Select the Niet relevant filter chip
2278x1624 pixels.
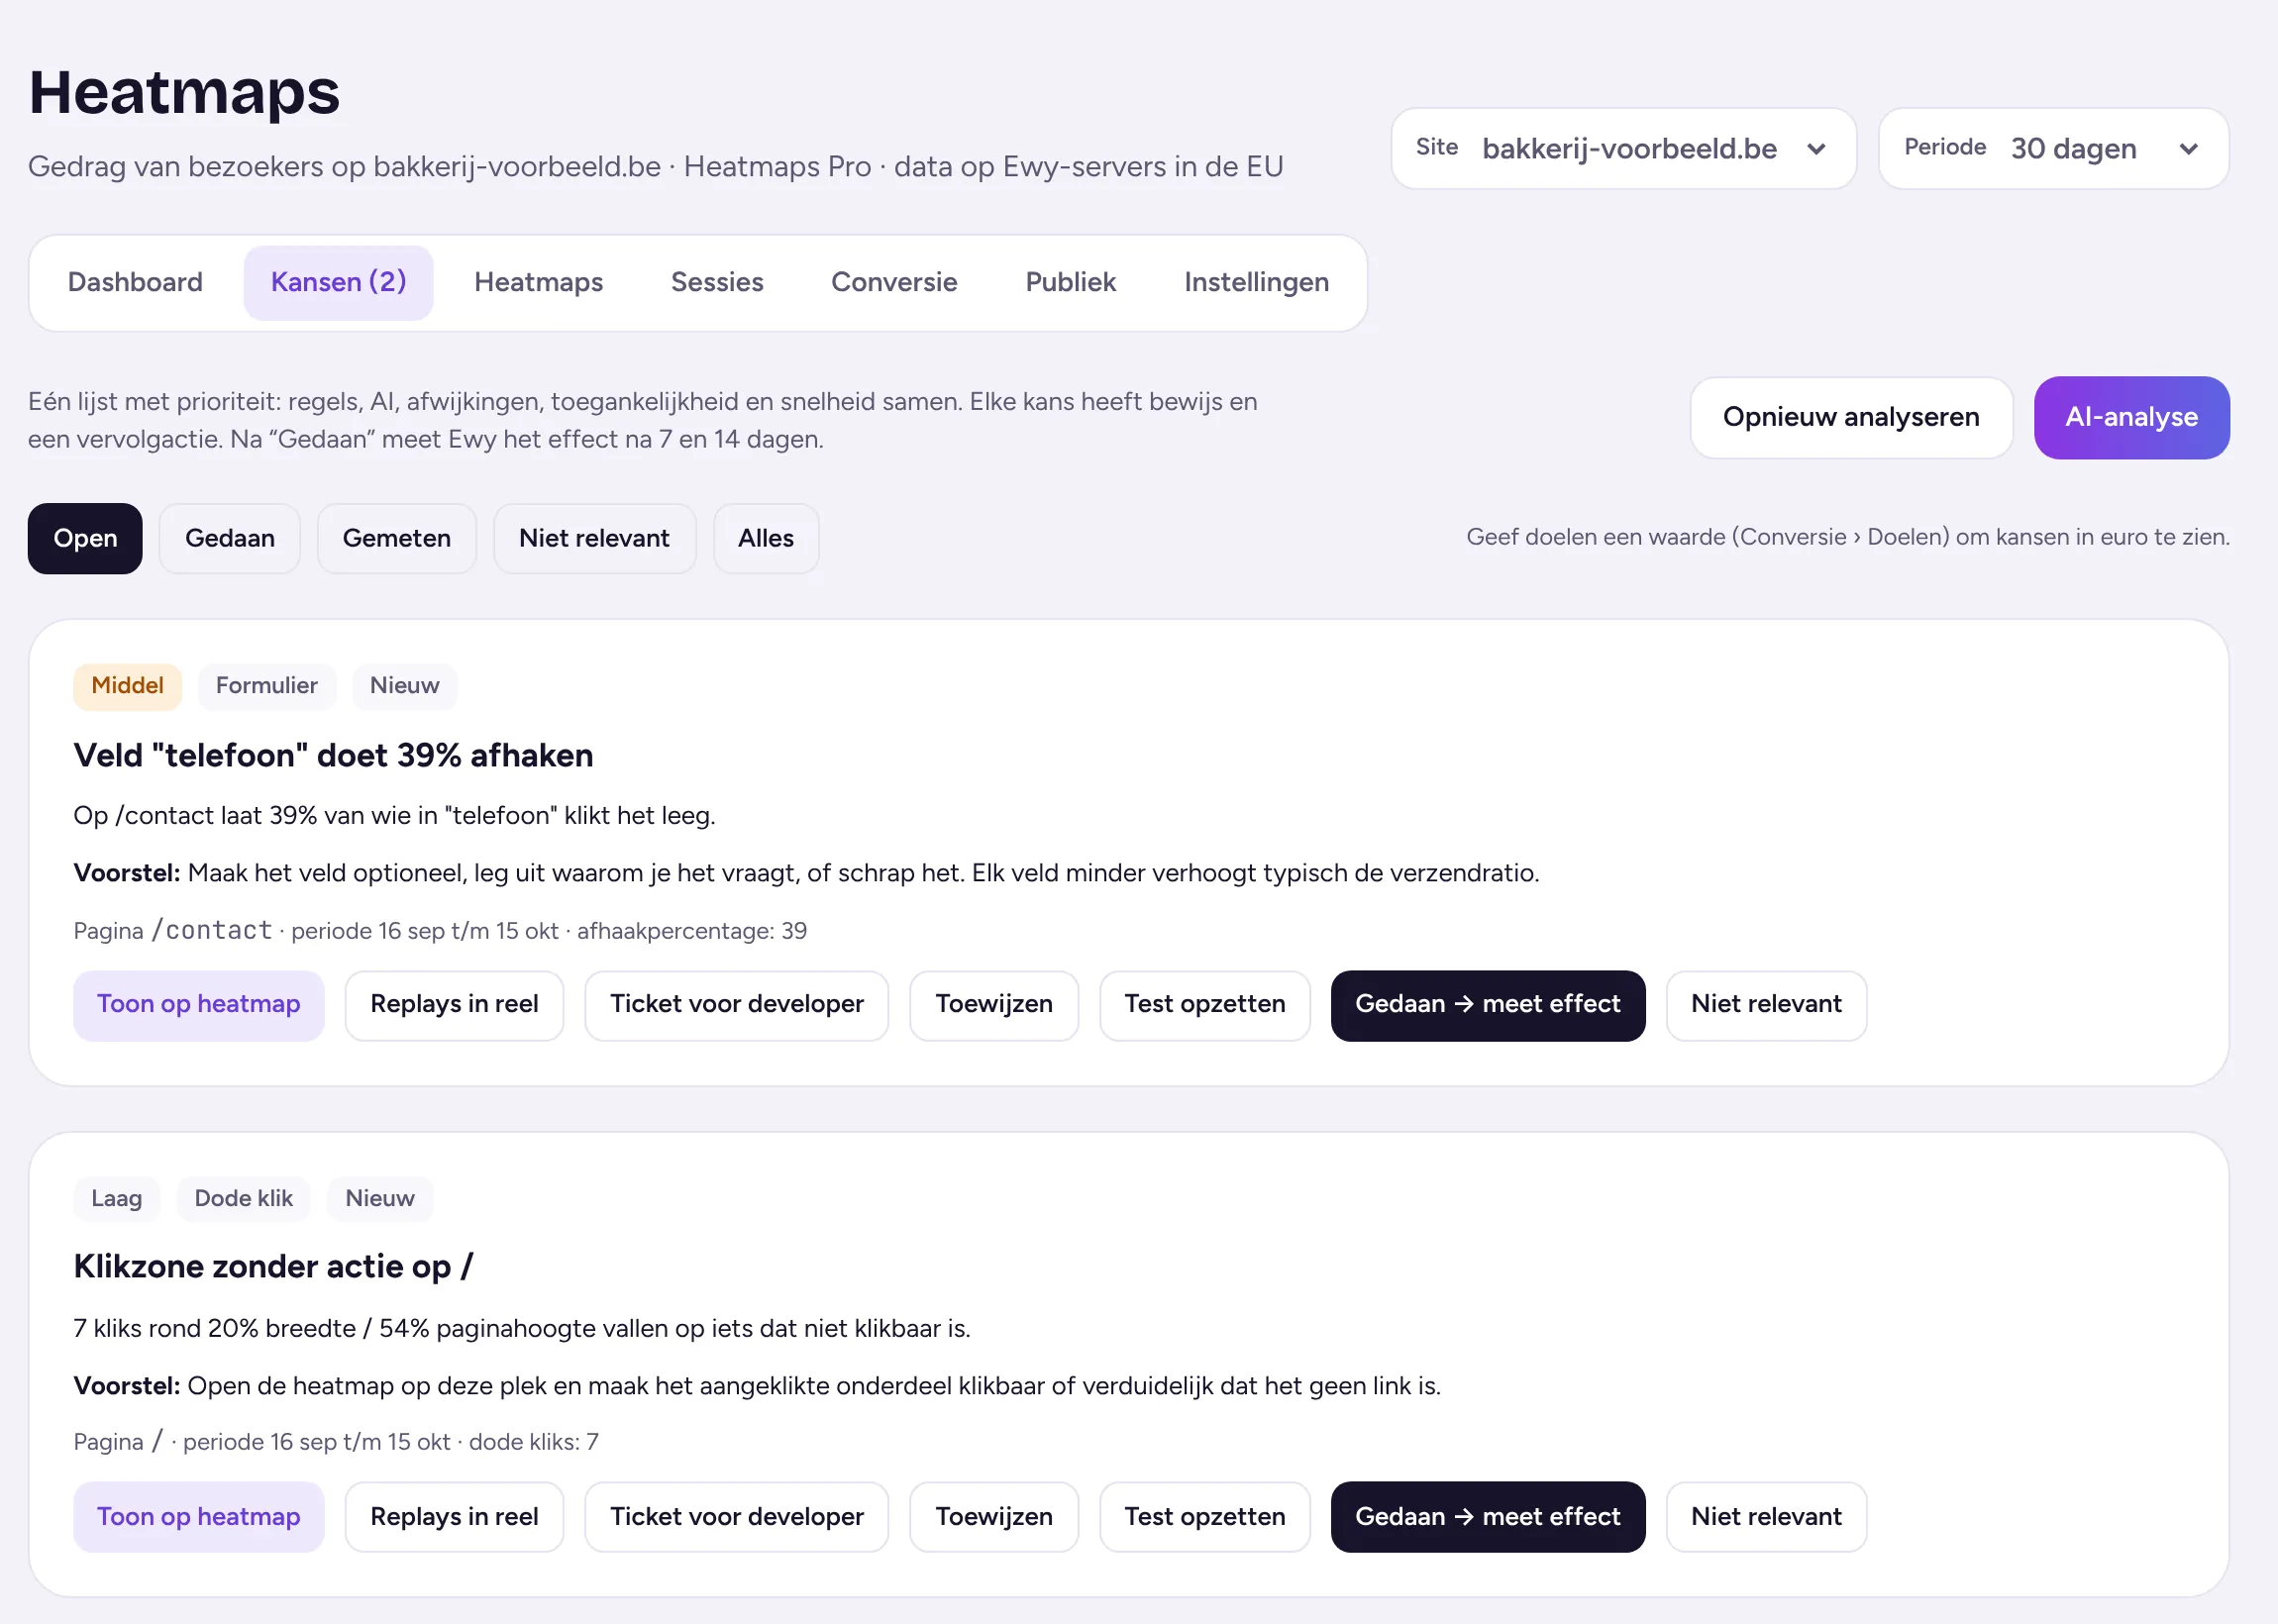[x=594, y=538]
